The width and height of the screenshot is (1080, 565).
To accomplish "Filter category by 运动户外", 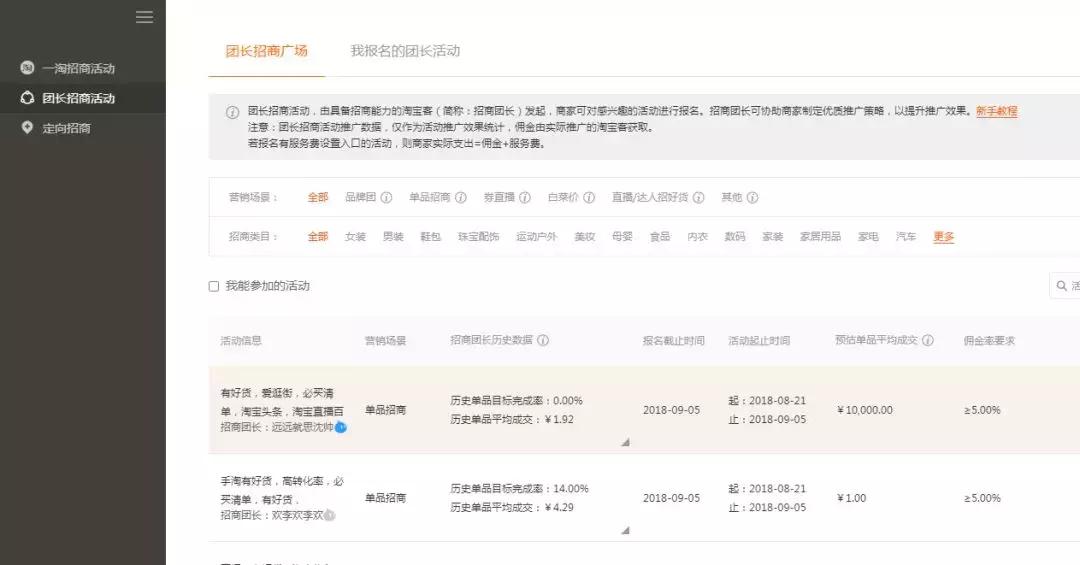I will pos(537,237).
